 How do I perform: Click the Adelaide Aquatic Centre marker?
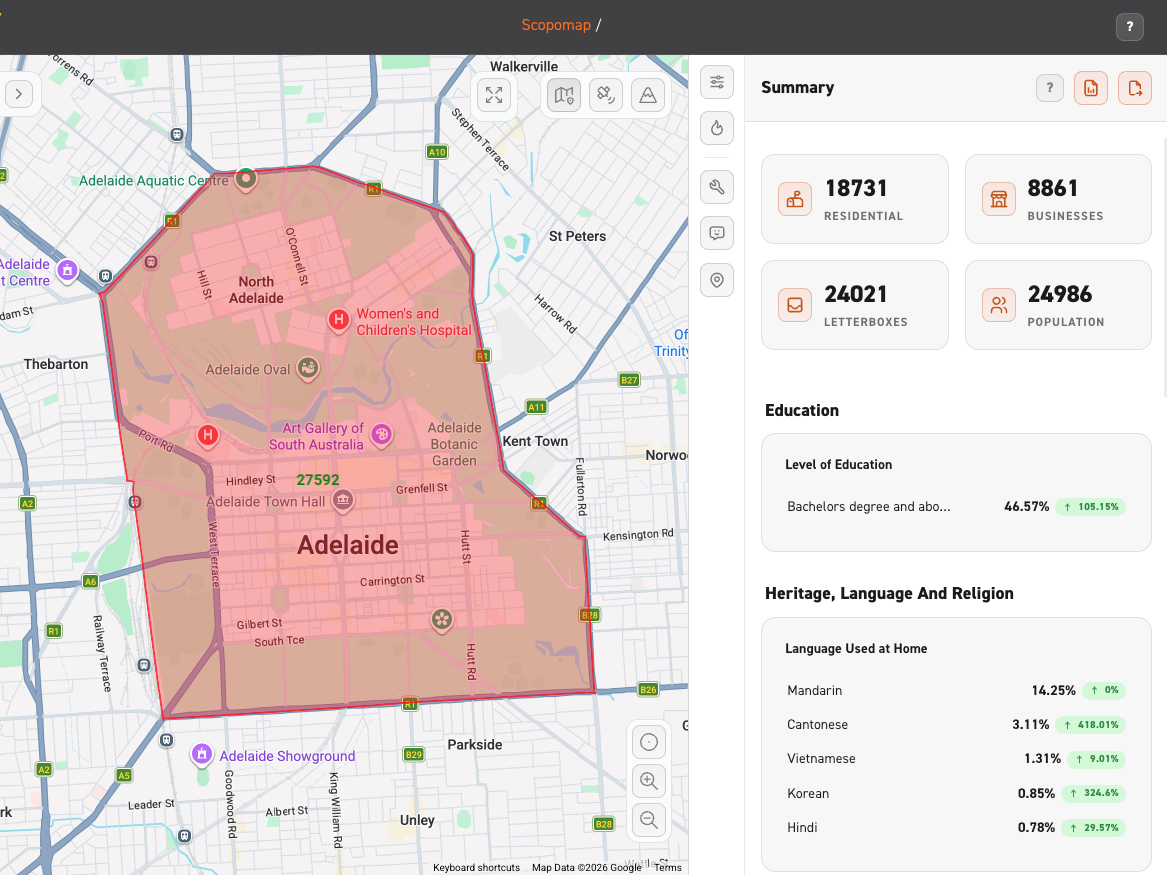point(246,179)
